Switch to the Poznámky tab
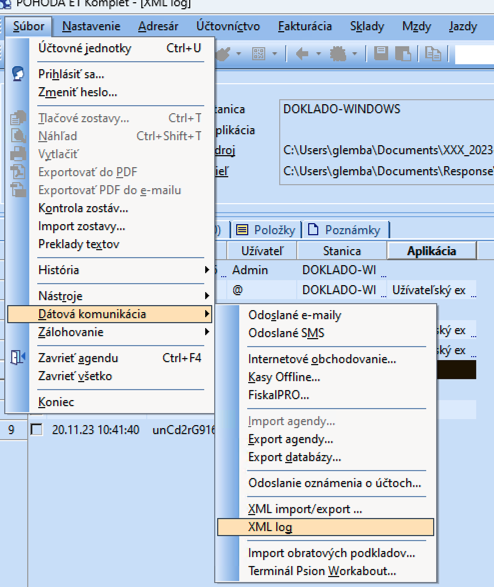494x587 pixels. 347,229
